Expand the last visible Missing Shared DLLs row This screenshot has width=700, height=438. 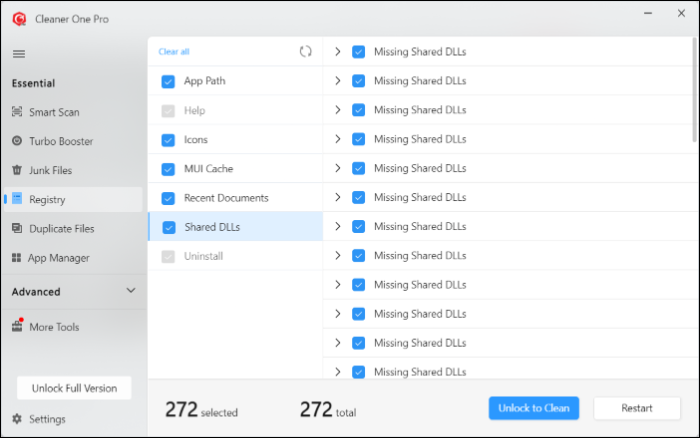tap(338, 372)
